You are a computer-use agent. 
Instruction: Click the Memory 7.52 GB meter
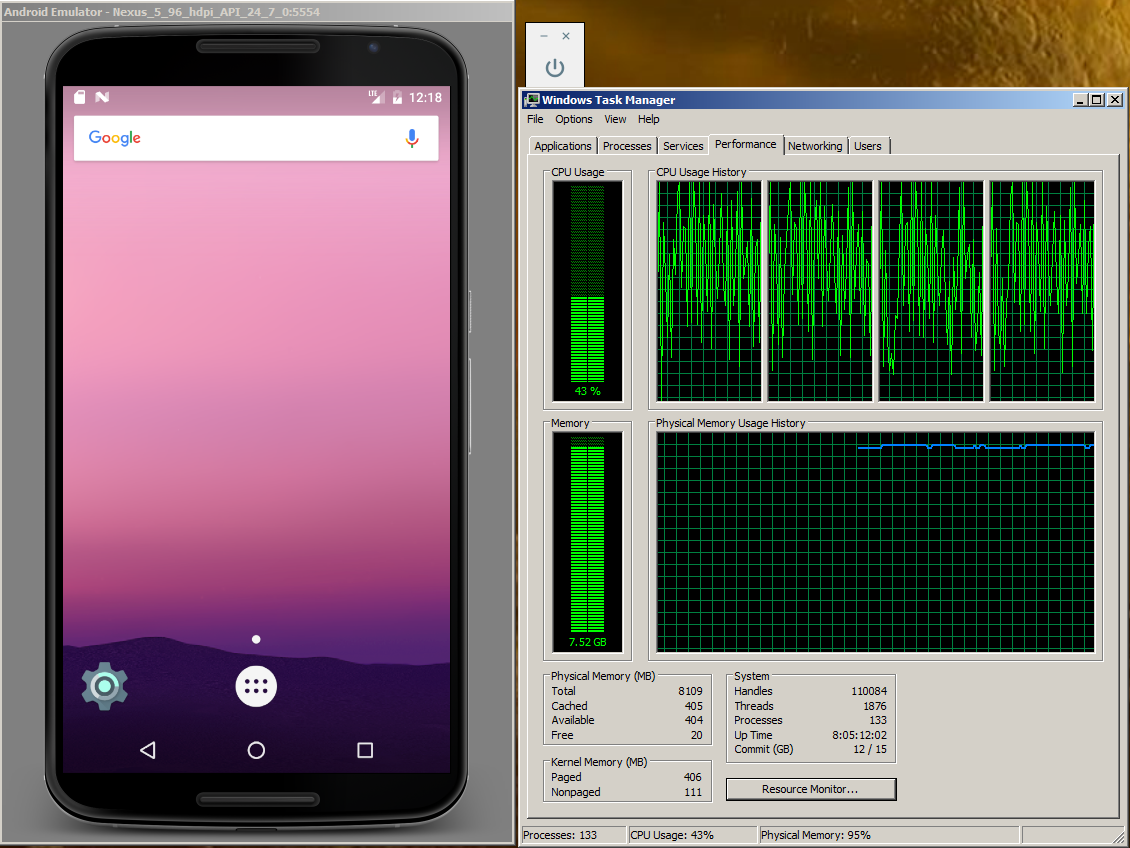point(587,542)
